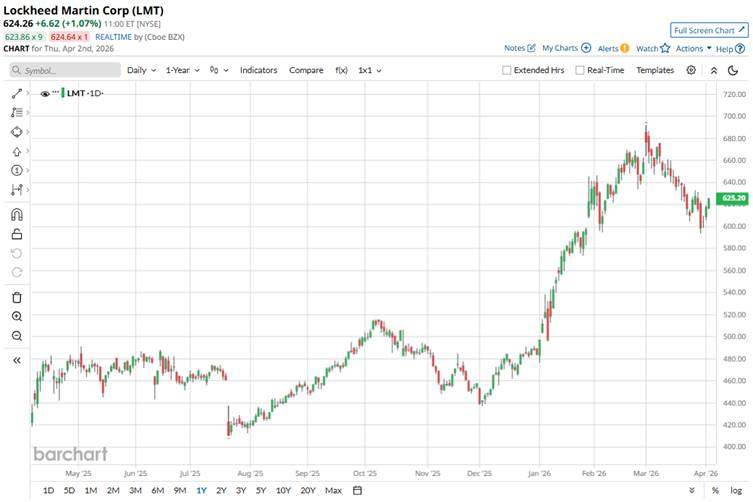Switch to log scale

736,490
